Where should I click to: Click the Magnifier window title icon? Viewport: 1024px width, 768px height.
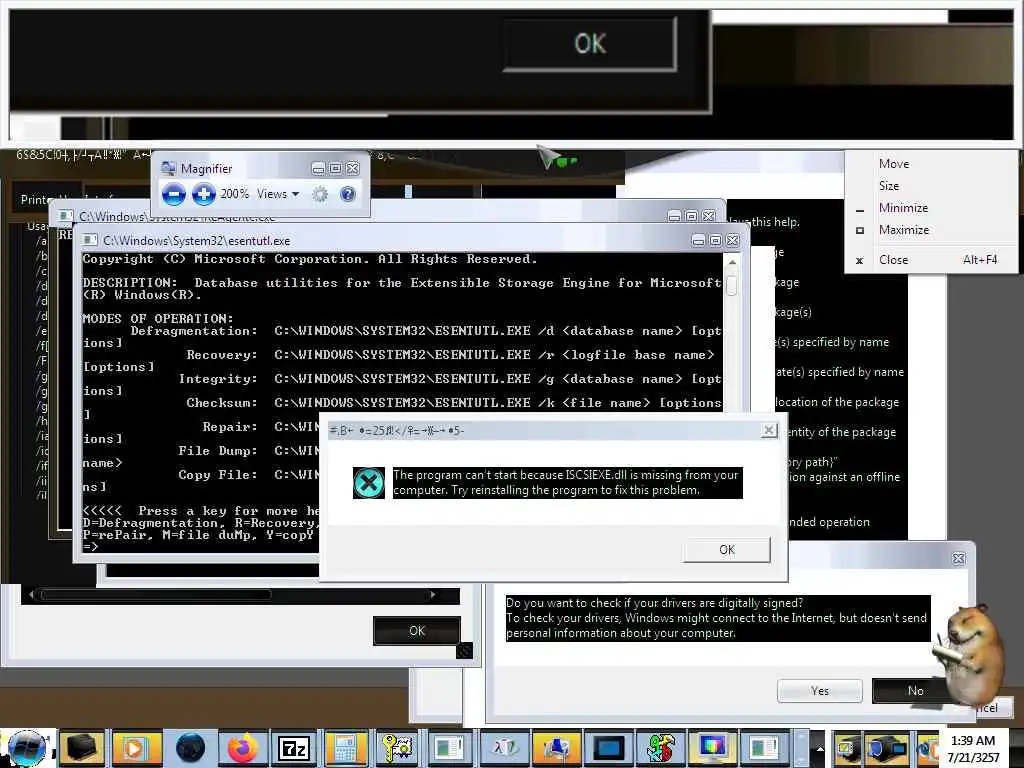(x=168, y=168)
